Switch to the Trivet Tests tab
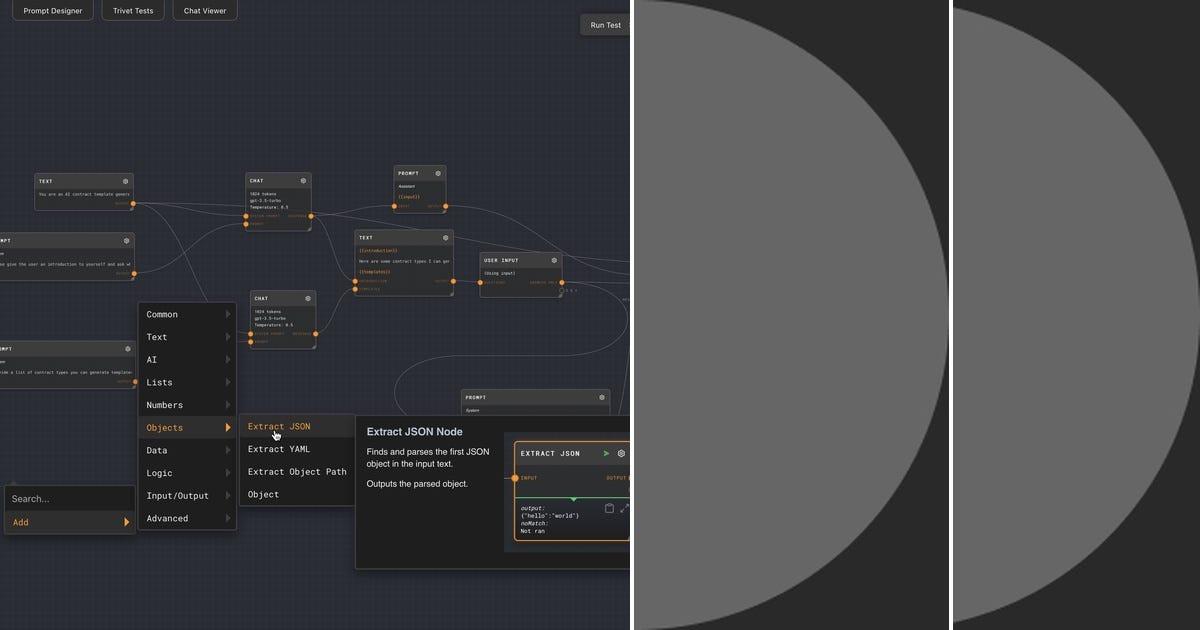The width and height of the screenshot is (1200, 630). pyautogui.click(x=133, y=11)
